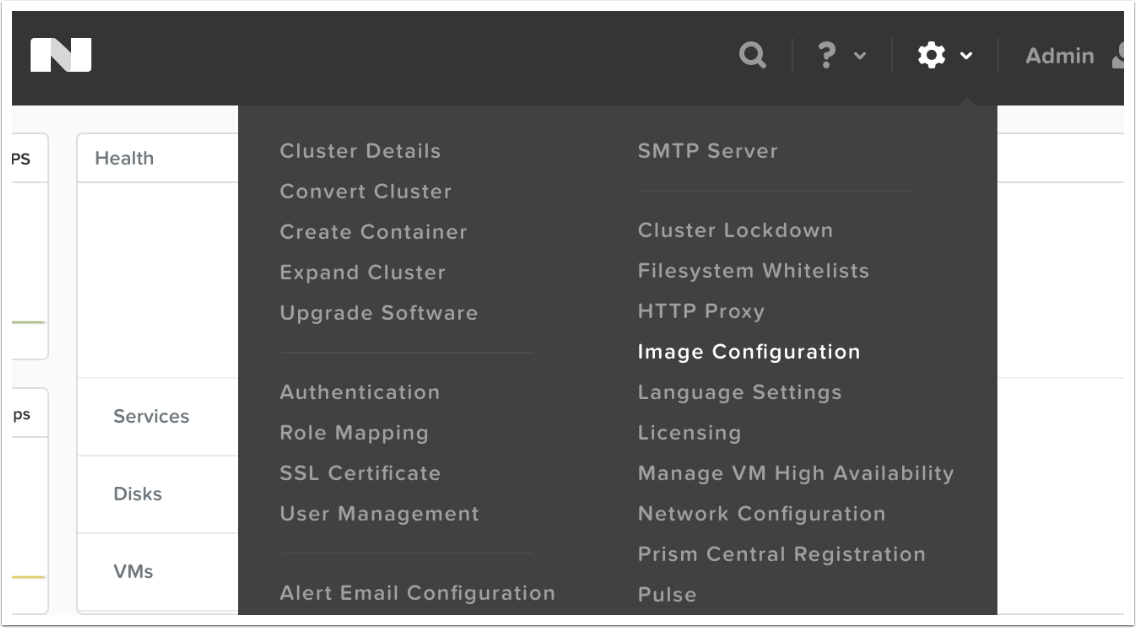
Task: Choose Upgrade Software option
Action: pos(378,313)
